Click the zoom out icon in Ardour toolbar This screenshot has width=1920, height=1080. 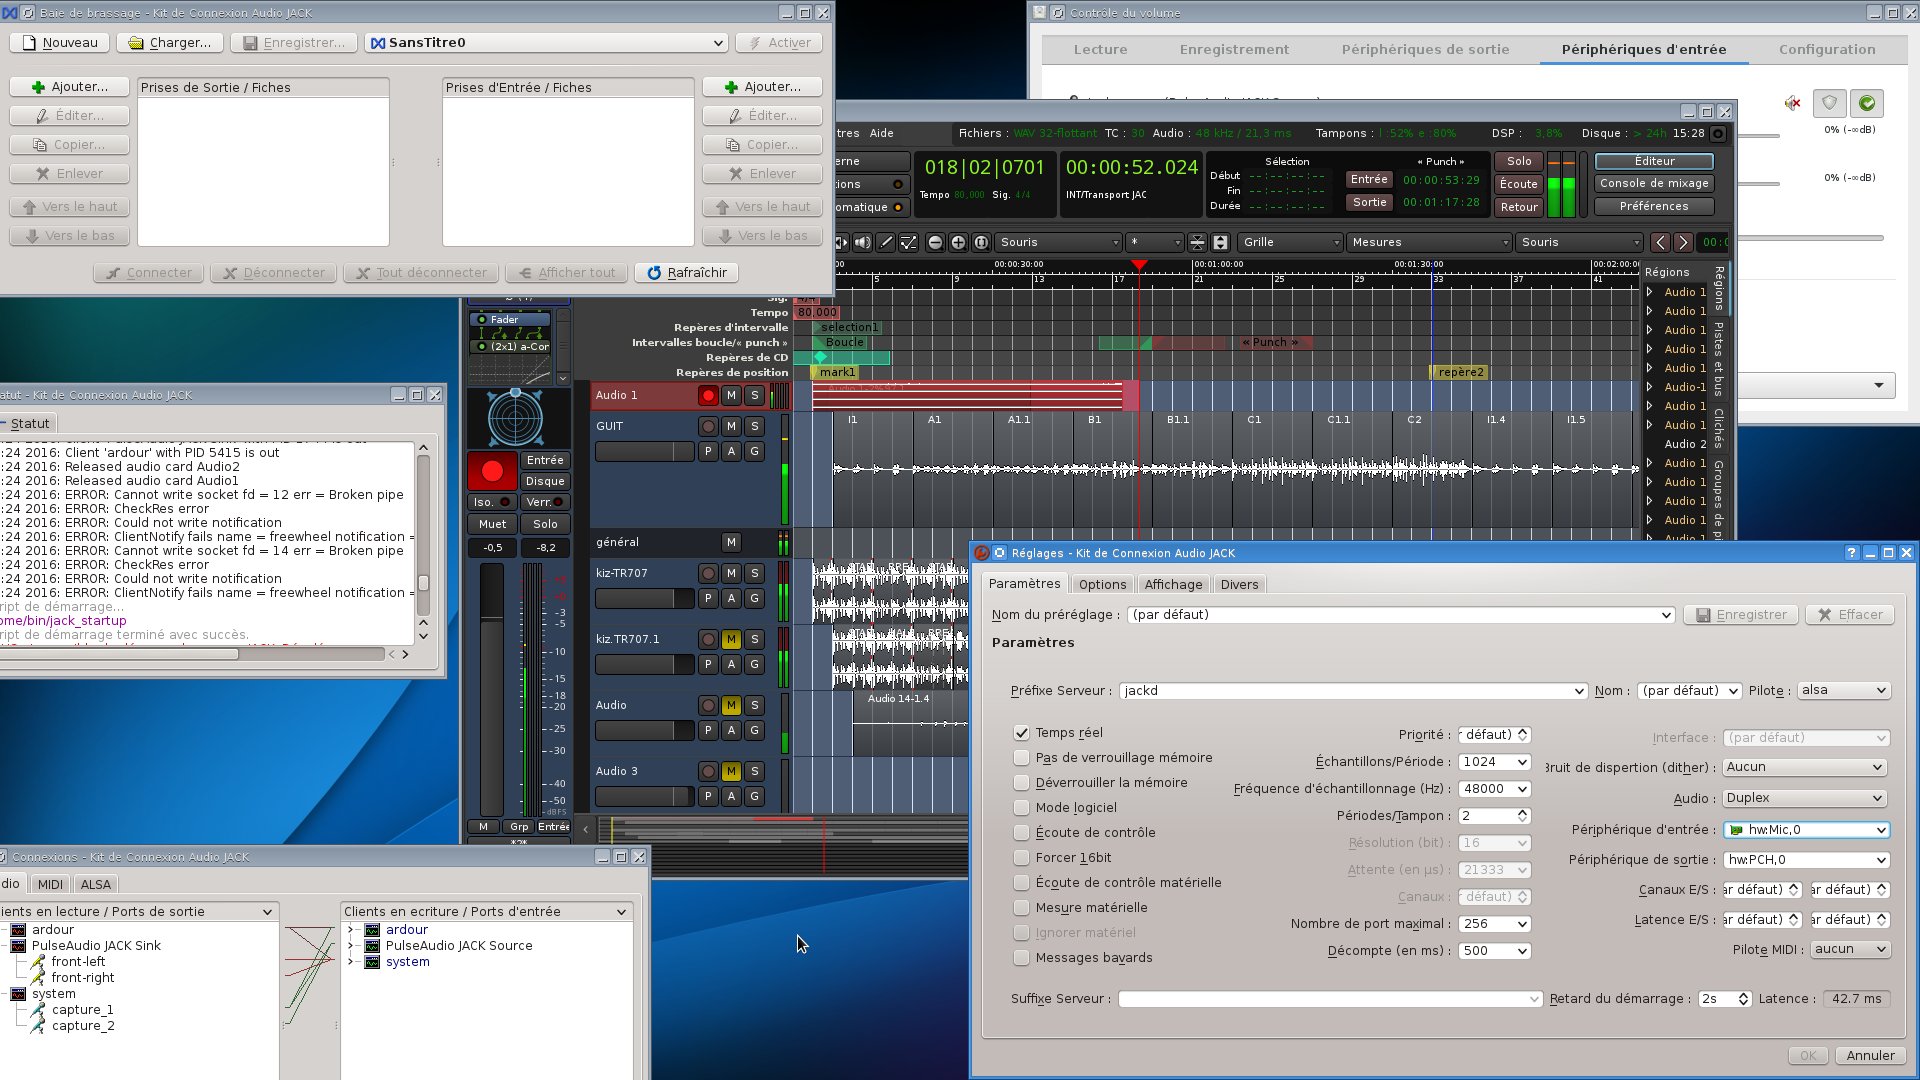[x=934, y=242]
